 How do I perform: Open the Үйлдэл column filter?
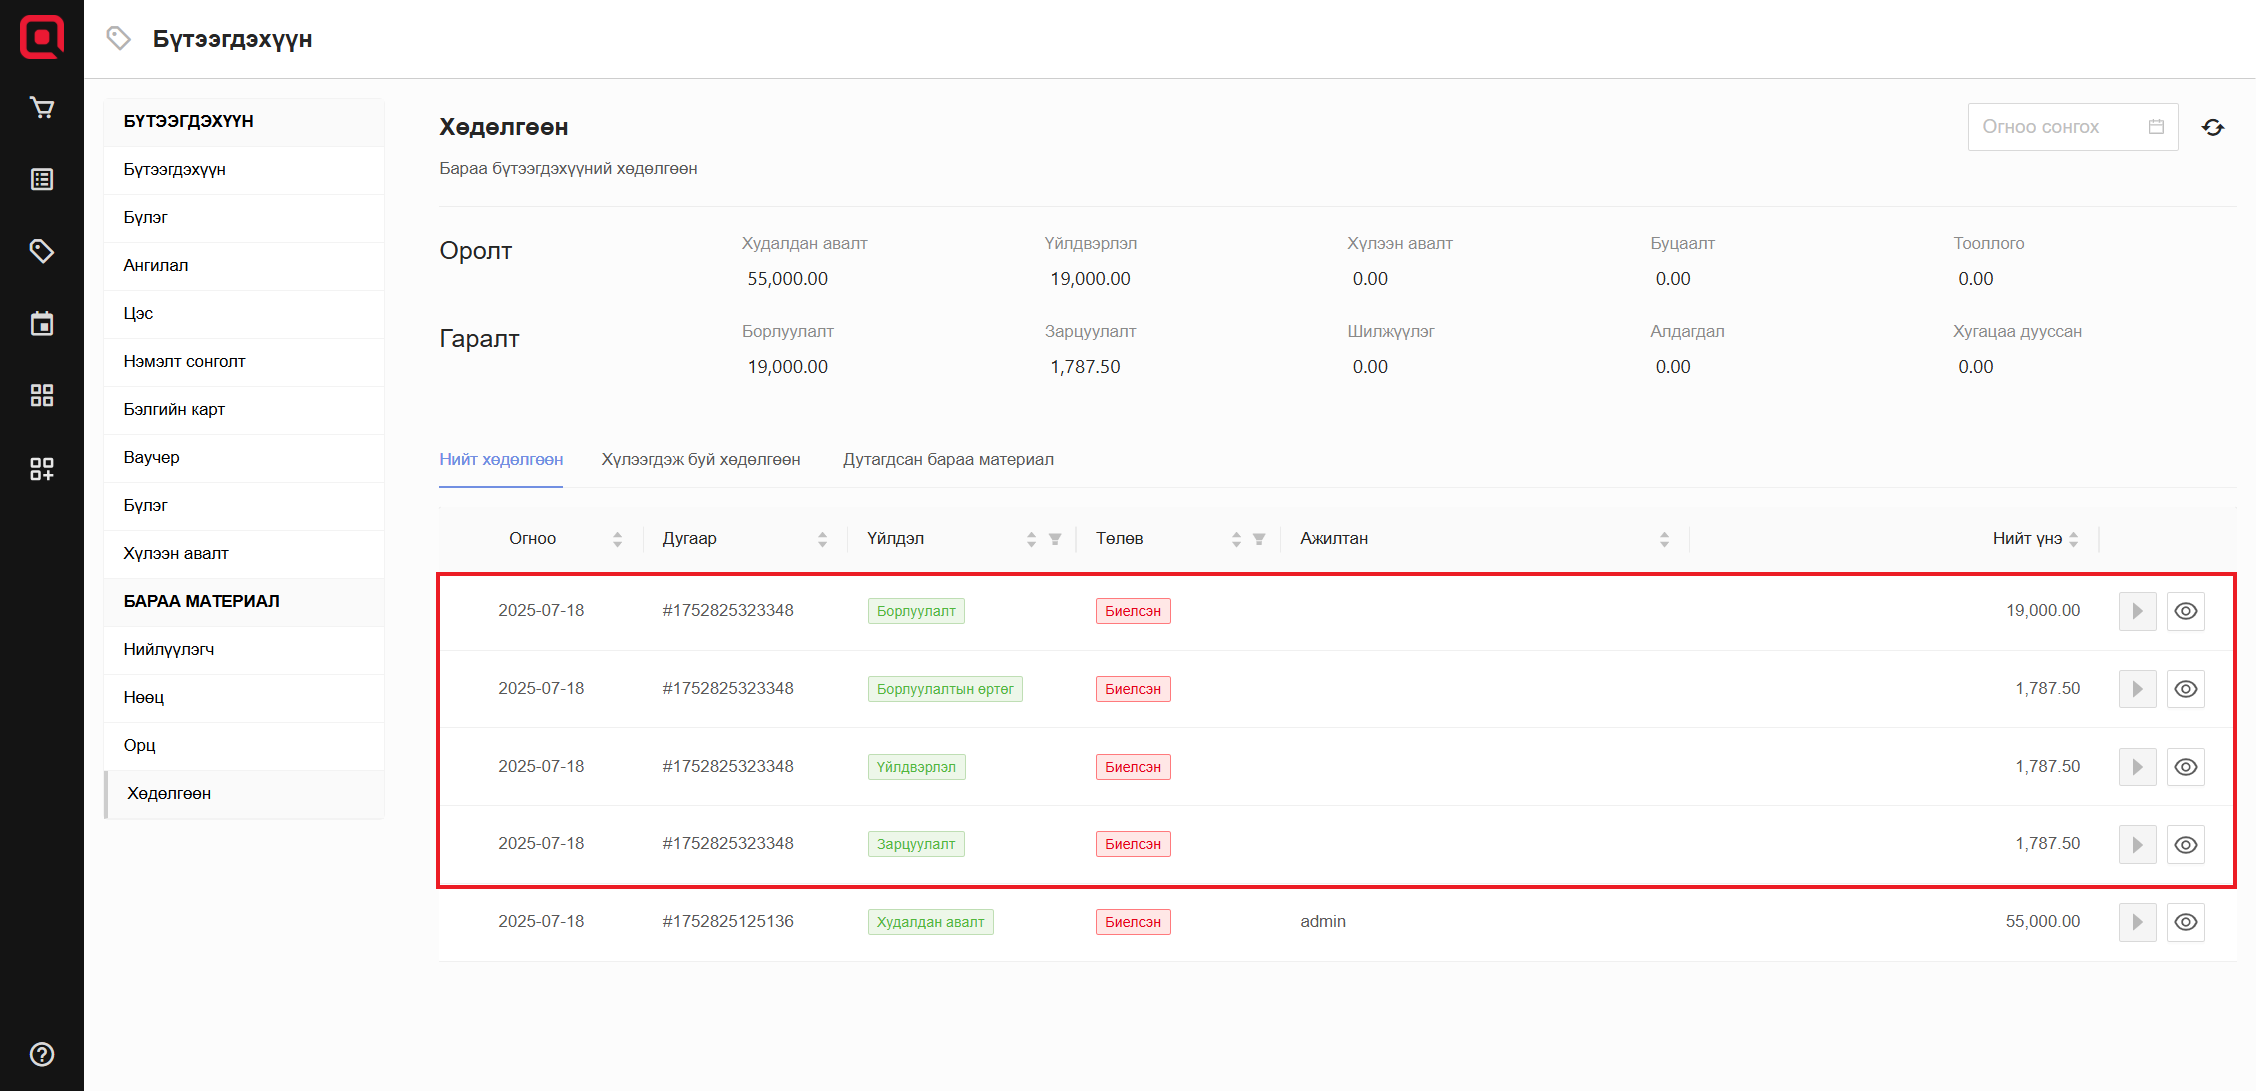click(1055, 539)
